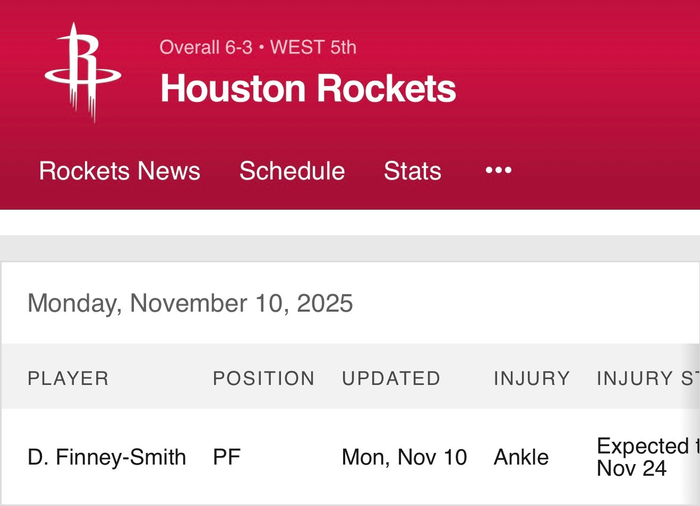Viewport: 700px width, 506px height.
Task: Click the Ankle injury cell
Action: pos(521,457)
